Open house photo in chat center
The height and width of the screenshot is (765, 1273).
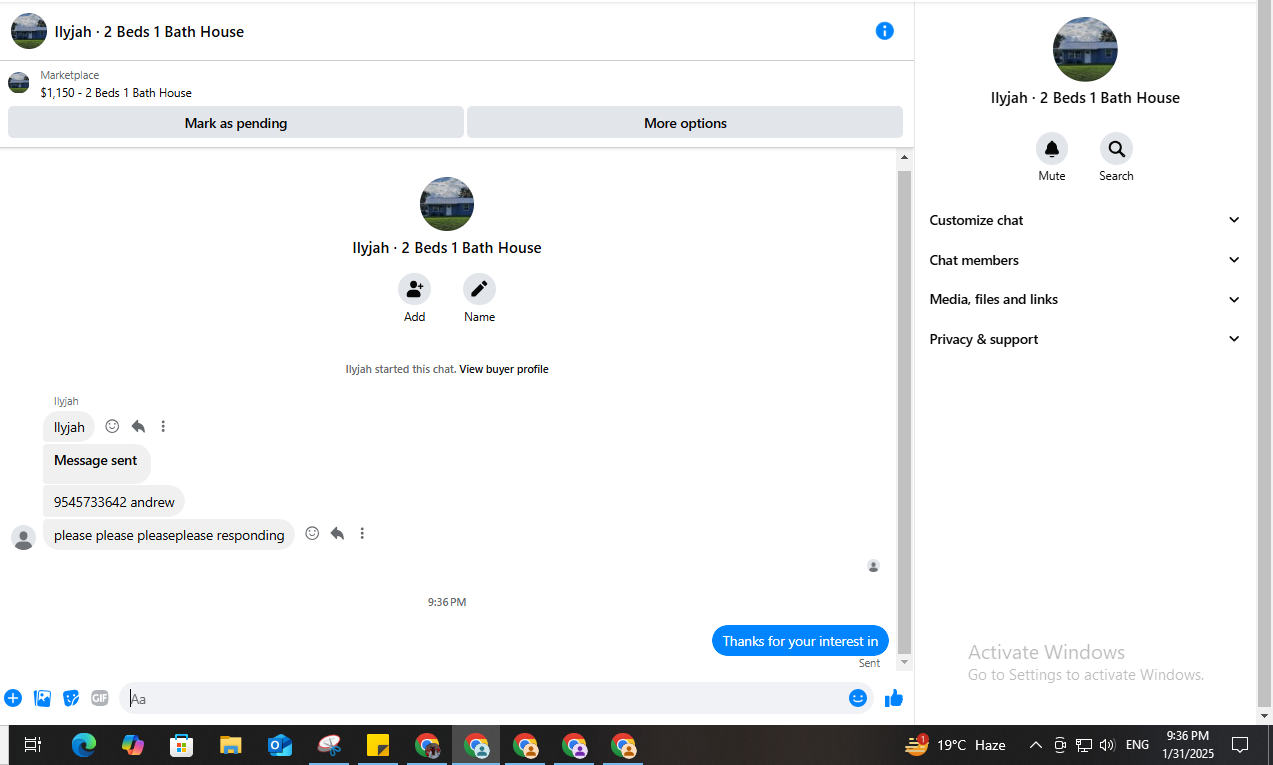pyautogui.click(x=447, y=204)
